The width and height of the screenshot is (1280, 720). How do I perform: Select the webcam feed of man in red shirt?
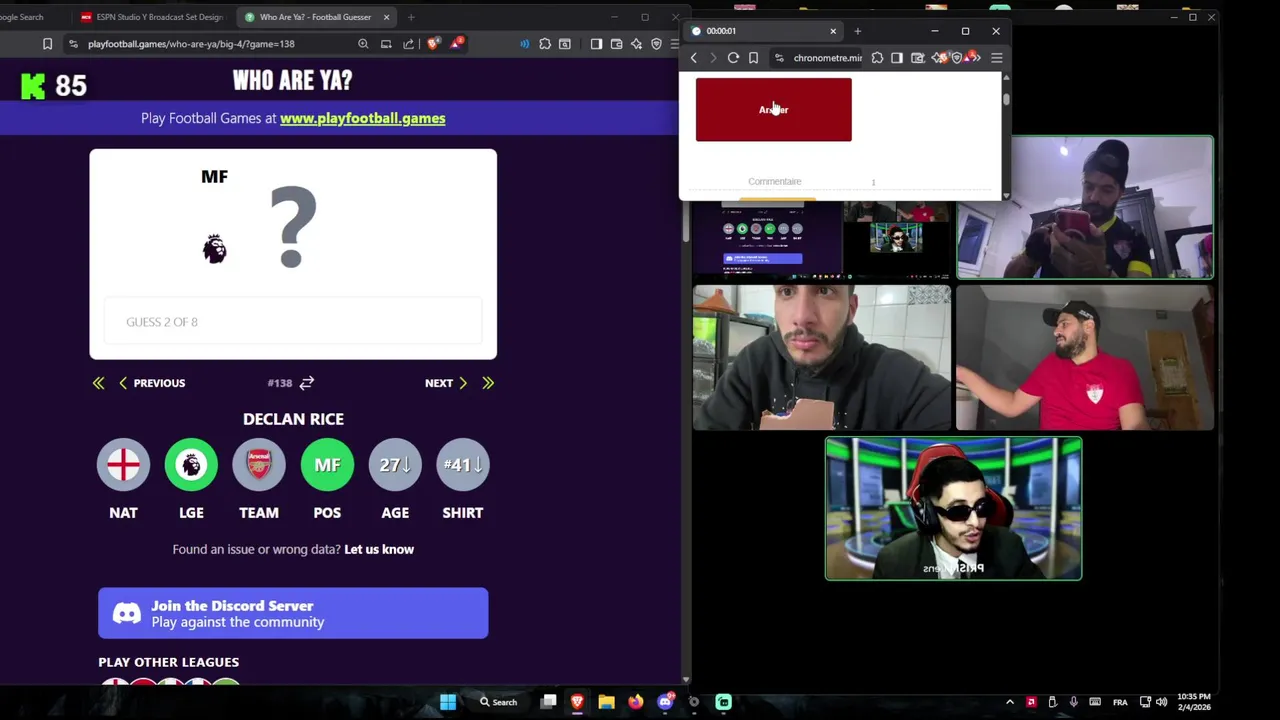(x=1085, y=358)
